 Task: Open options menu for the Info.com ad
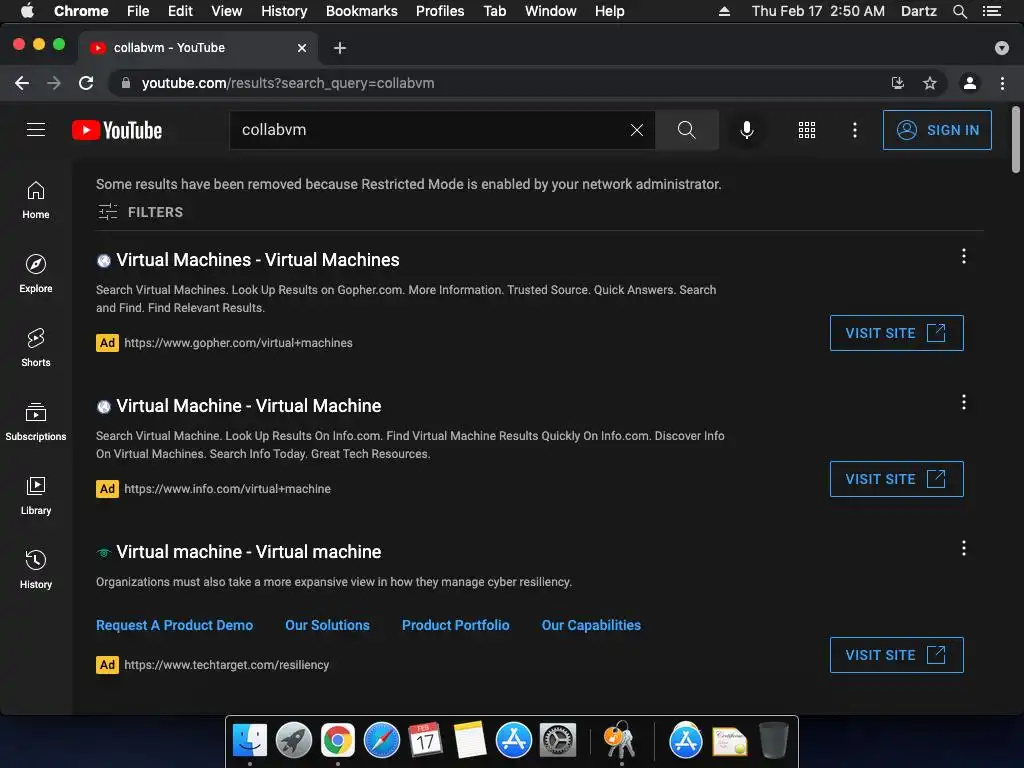click(x=963, y=402)
